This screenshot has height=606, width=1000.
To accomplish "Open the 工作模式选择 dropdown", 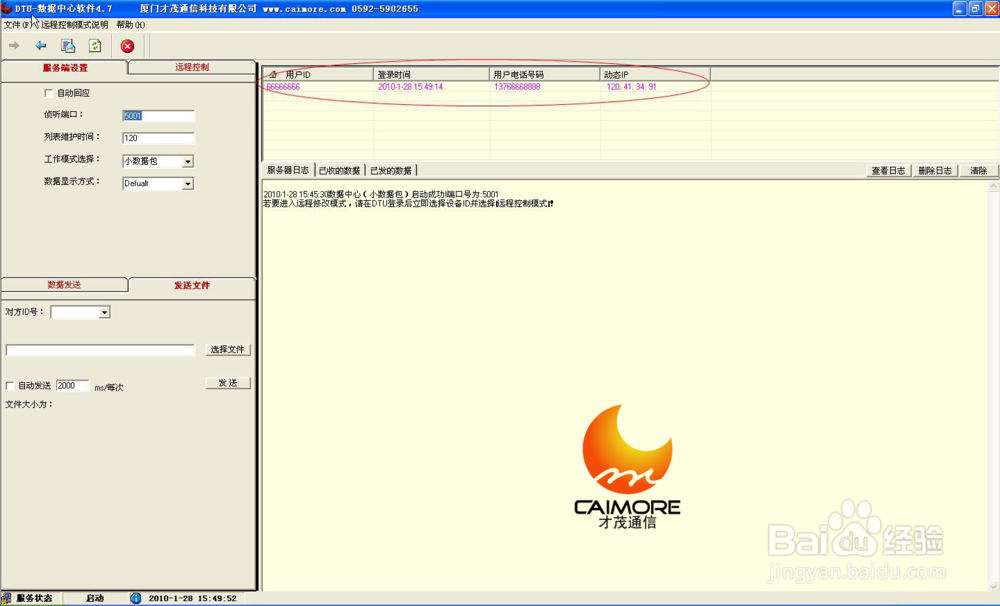I will click(188, 161).
